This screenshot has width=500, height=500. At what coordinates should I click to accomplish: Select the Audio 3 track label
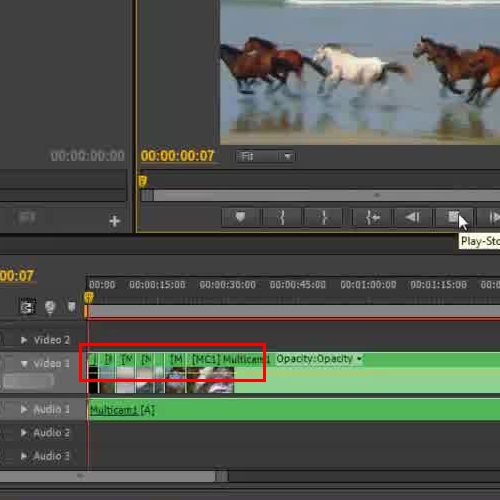(52, 456)
